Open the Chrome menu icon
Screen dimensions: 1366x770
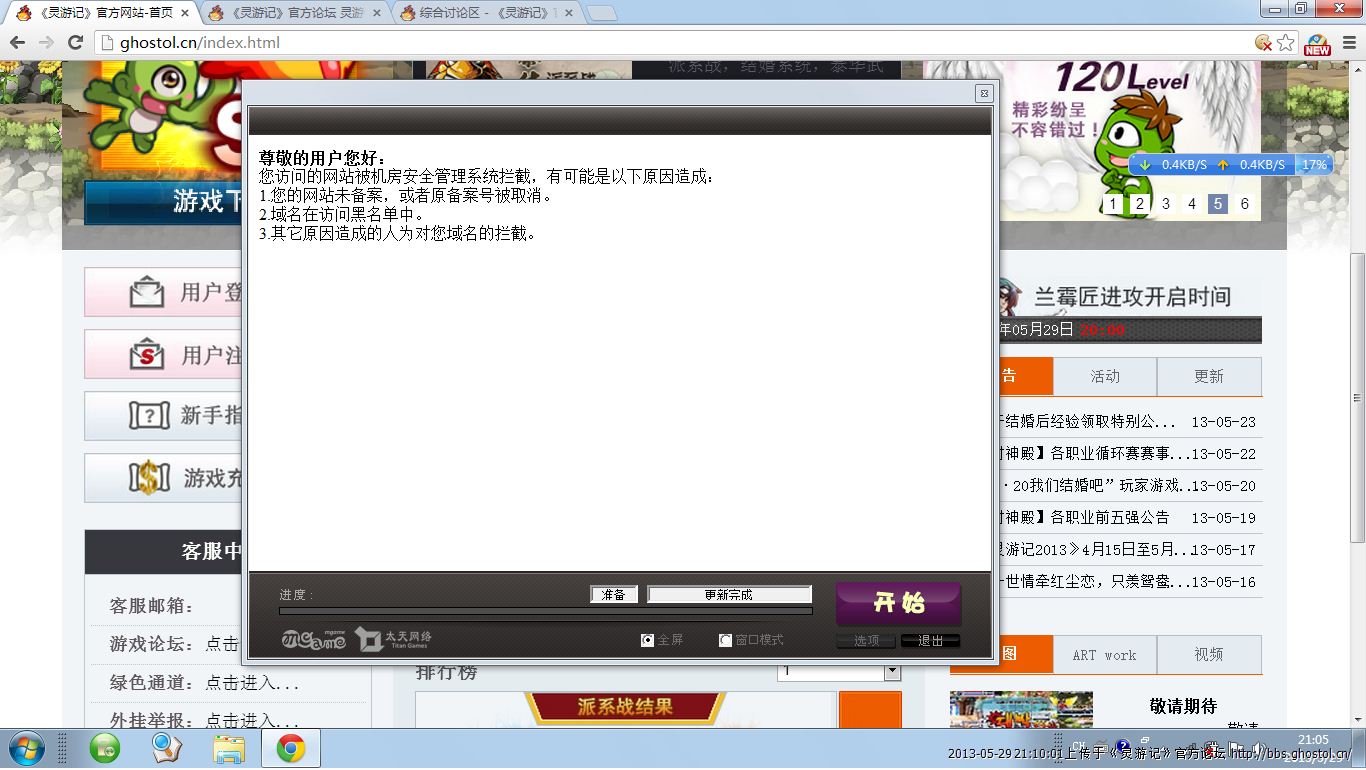point(1348,42)
